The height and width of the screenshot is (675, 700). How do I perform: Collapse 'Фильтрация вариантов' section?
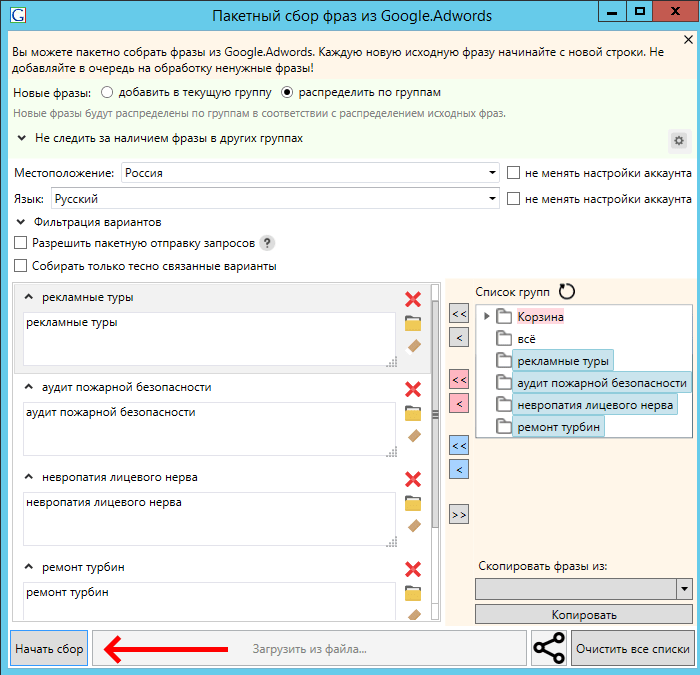point(21,222)
